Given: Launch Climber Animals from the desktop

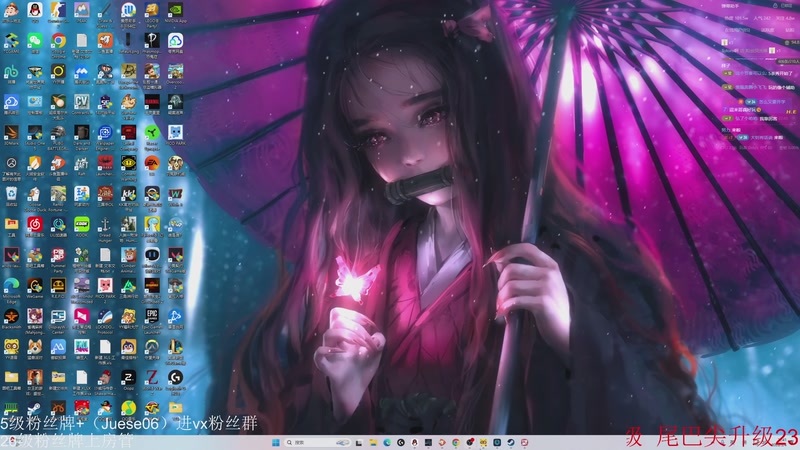Looking at the screenshot, I should coord(129,255).
